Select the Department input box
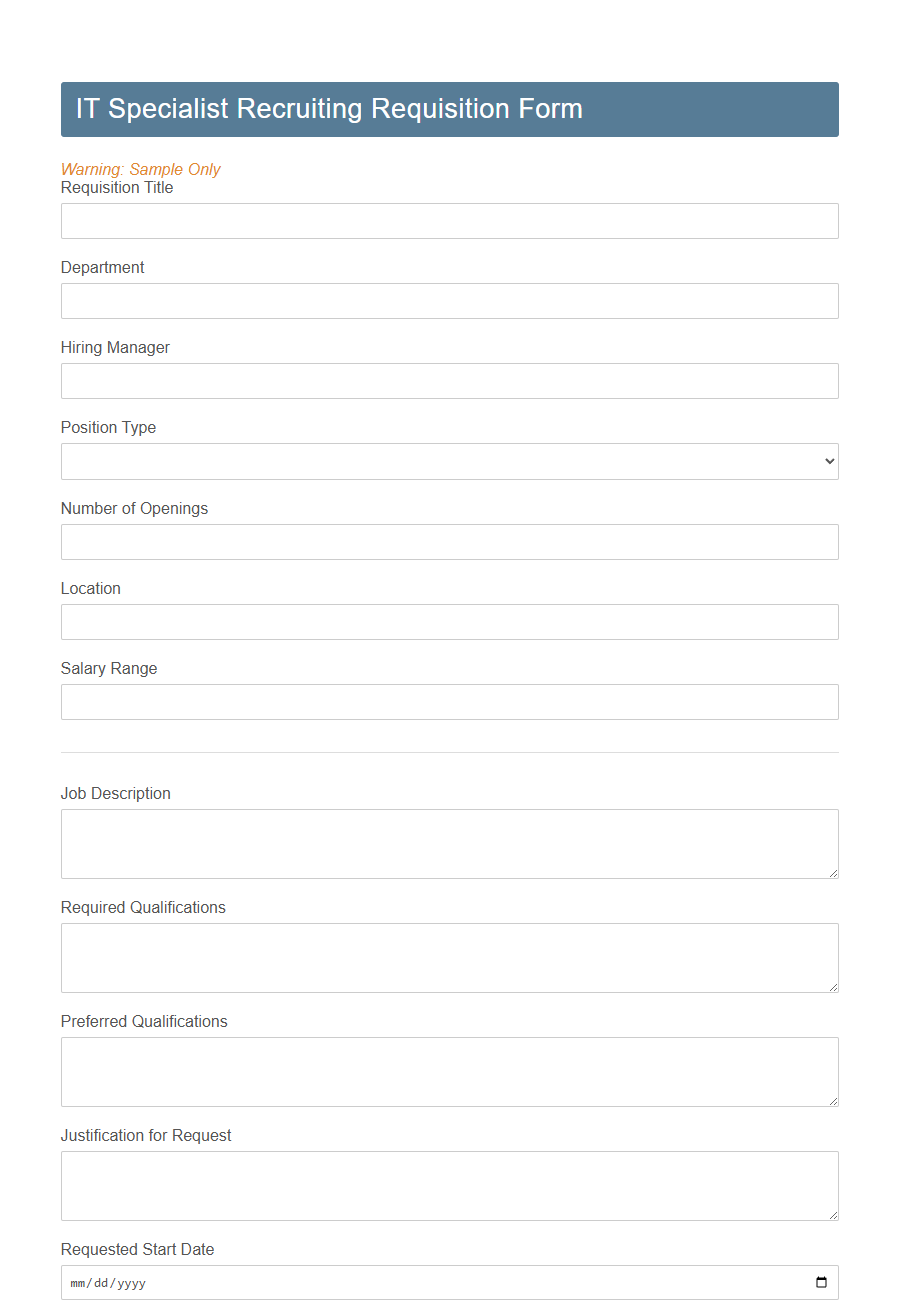The image size is (900, 1300). tap(450, 301)
